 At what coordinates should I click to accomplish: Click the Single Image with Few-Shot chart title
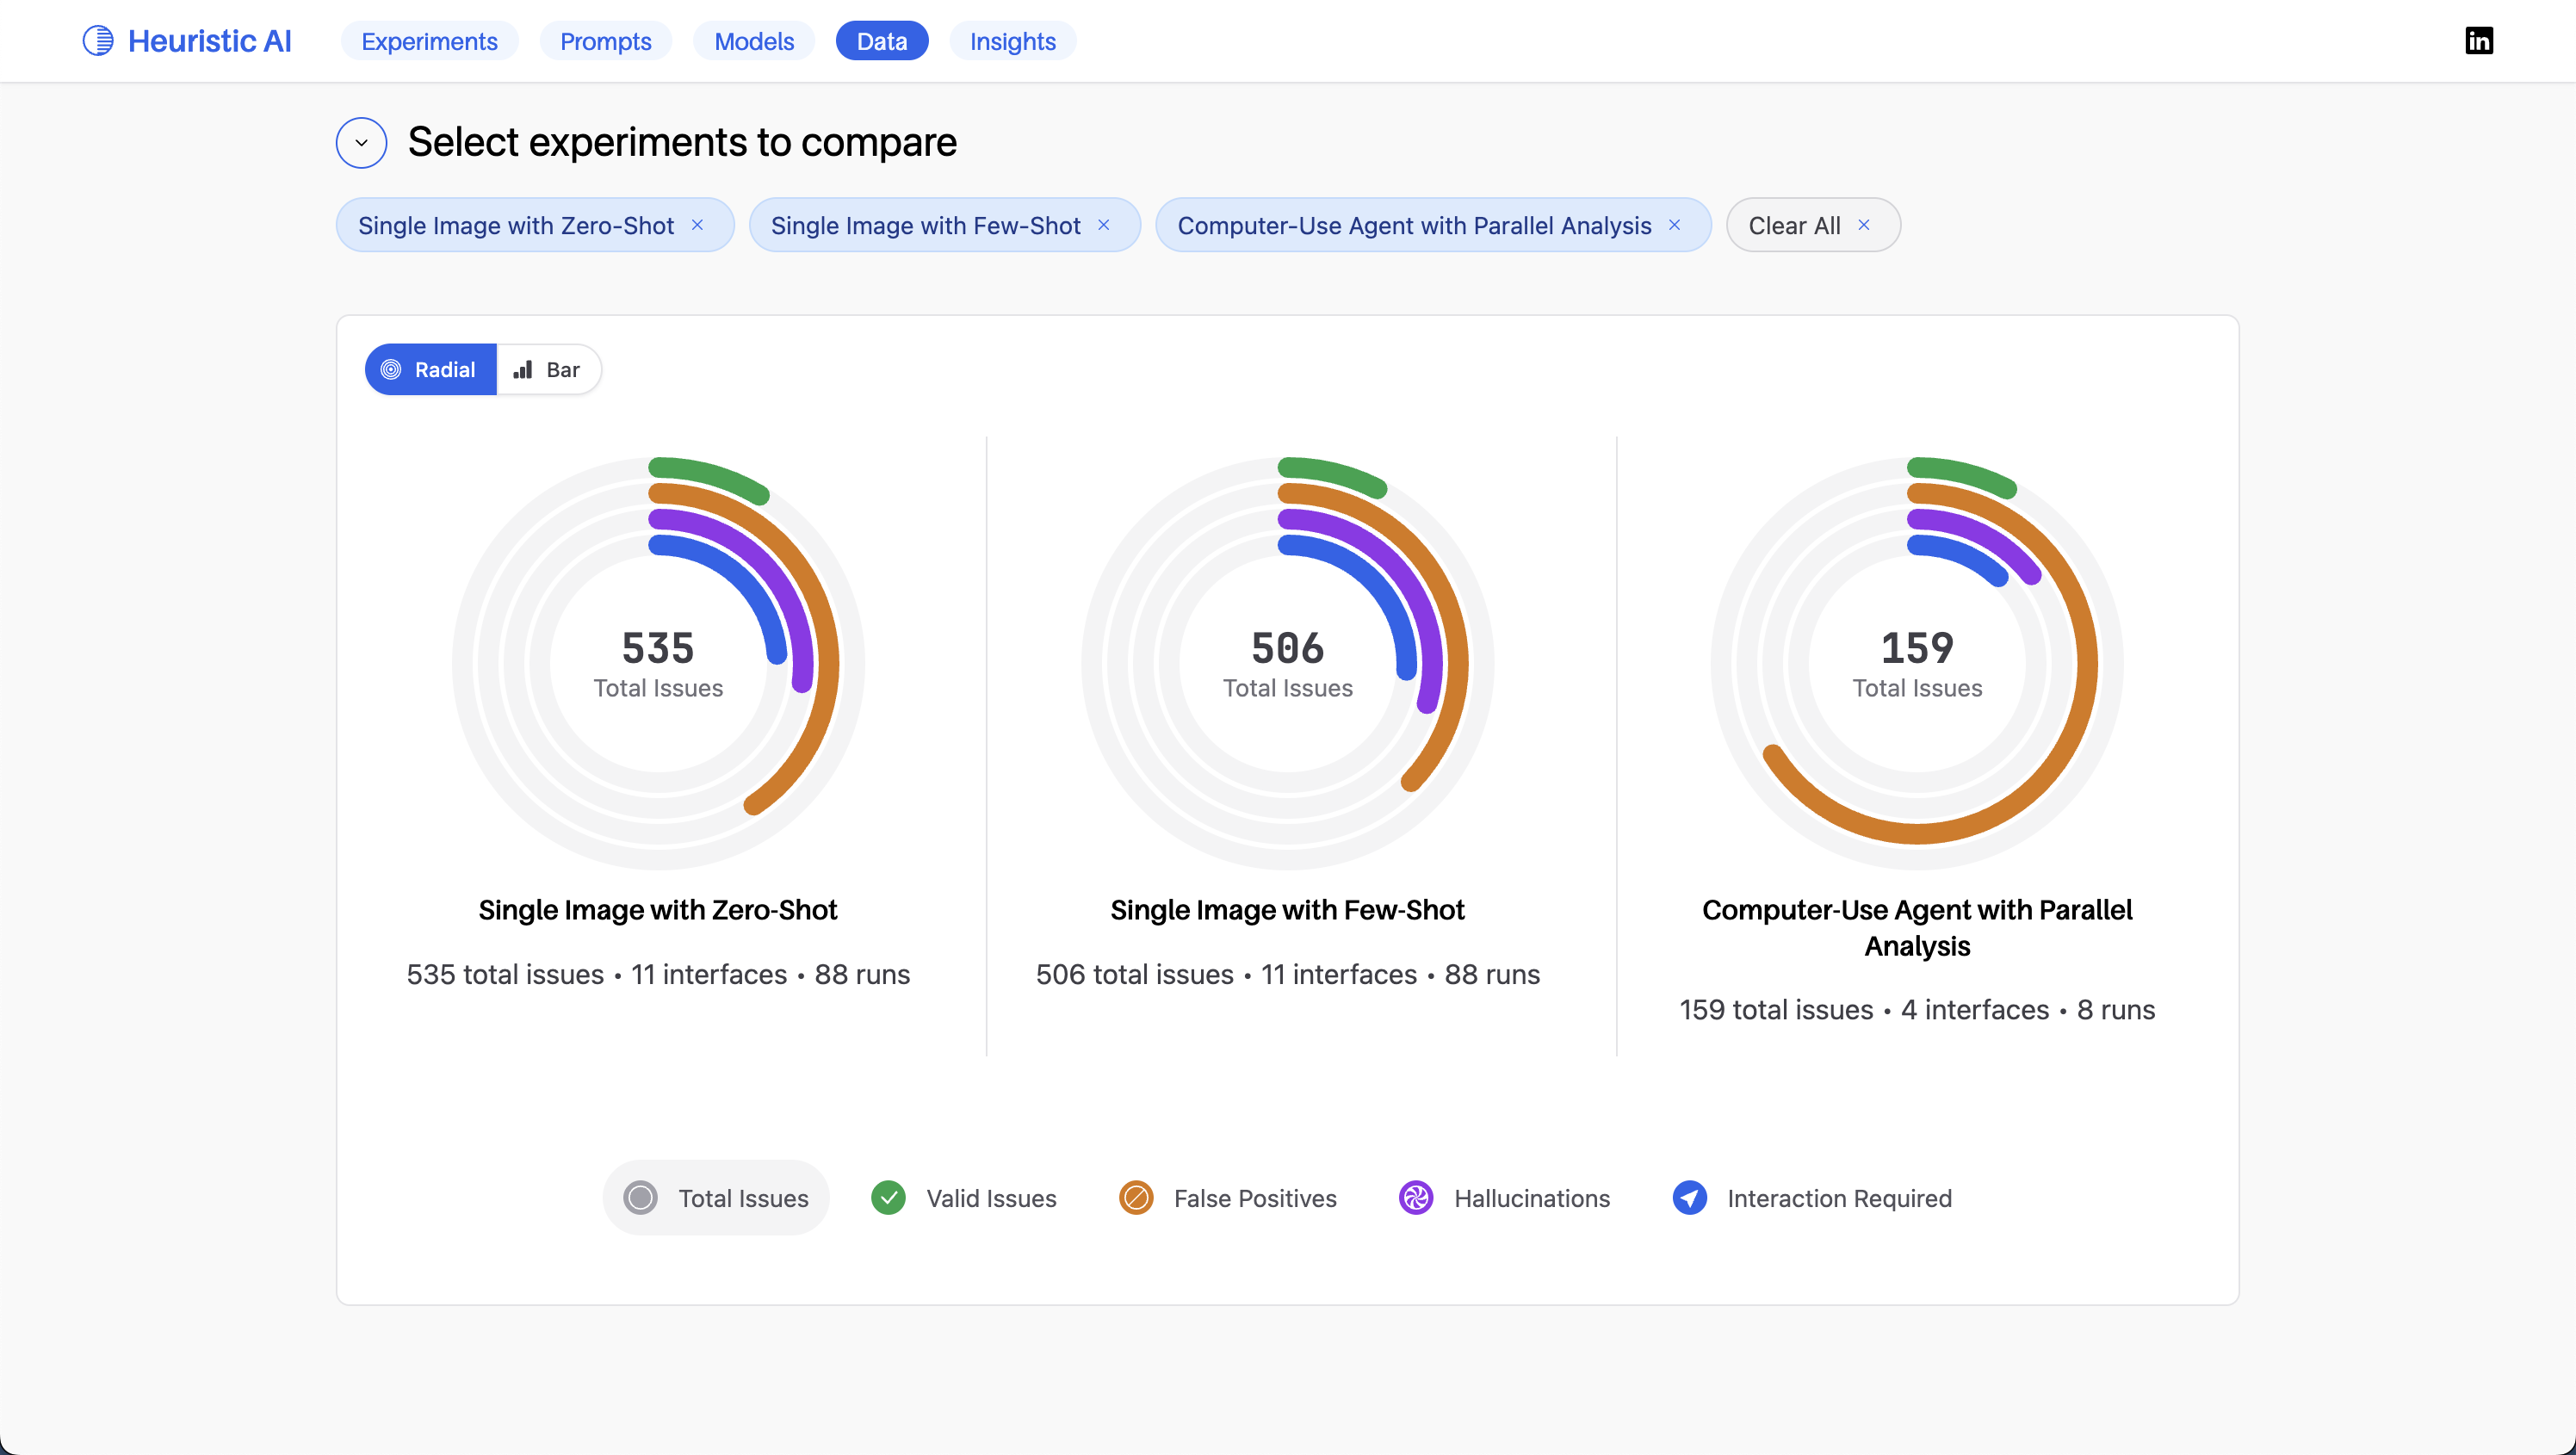1288,910
